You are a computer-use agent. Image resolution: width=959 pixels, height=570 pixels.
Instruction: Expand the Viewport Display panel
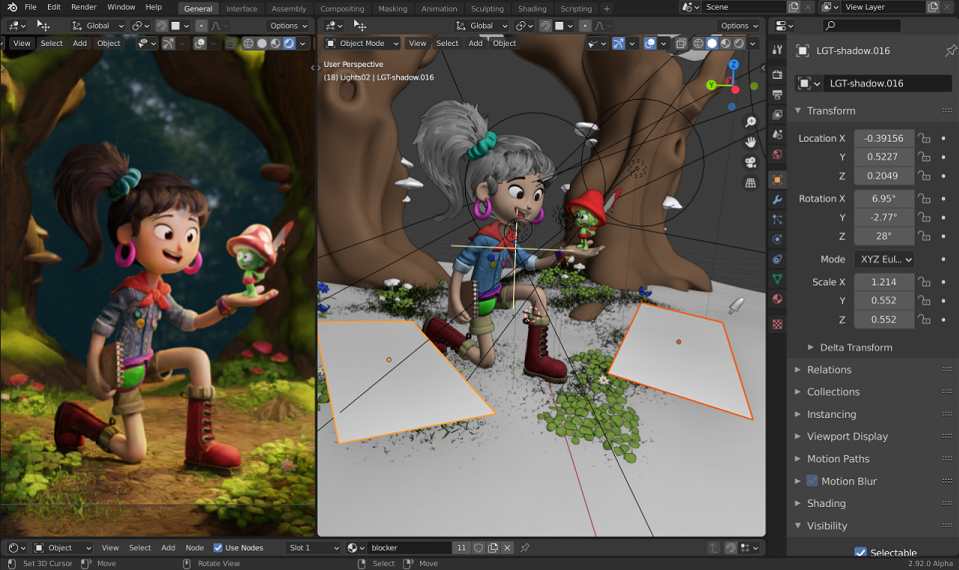coord(798,436)
